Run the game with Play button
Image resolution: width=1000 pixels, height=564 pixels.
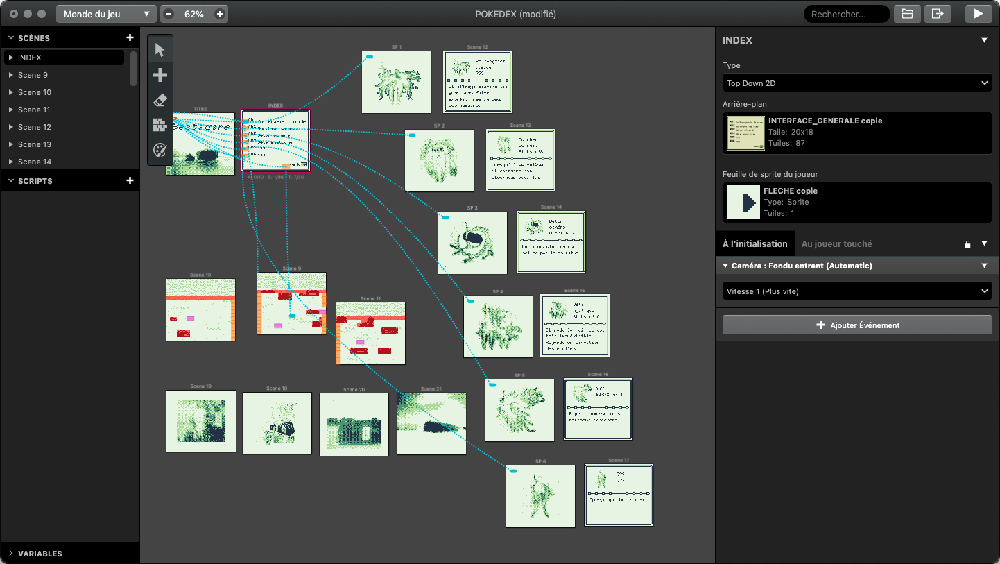975,14
